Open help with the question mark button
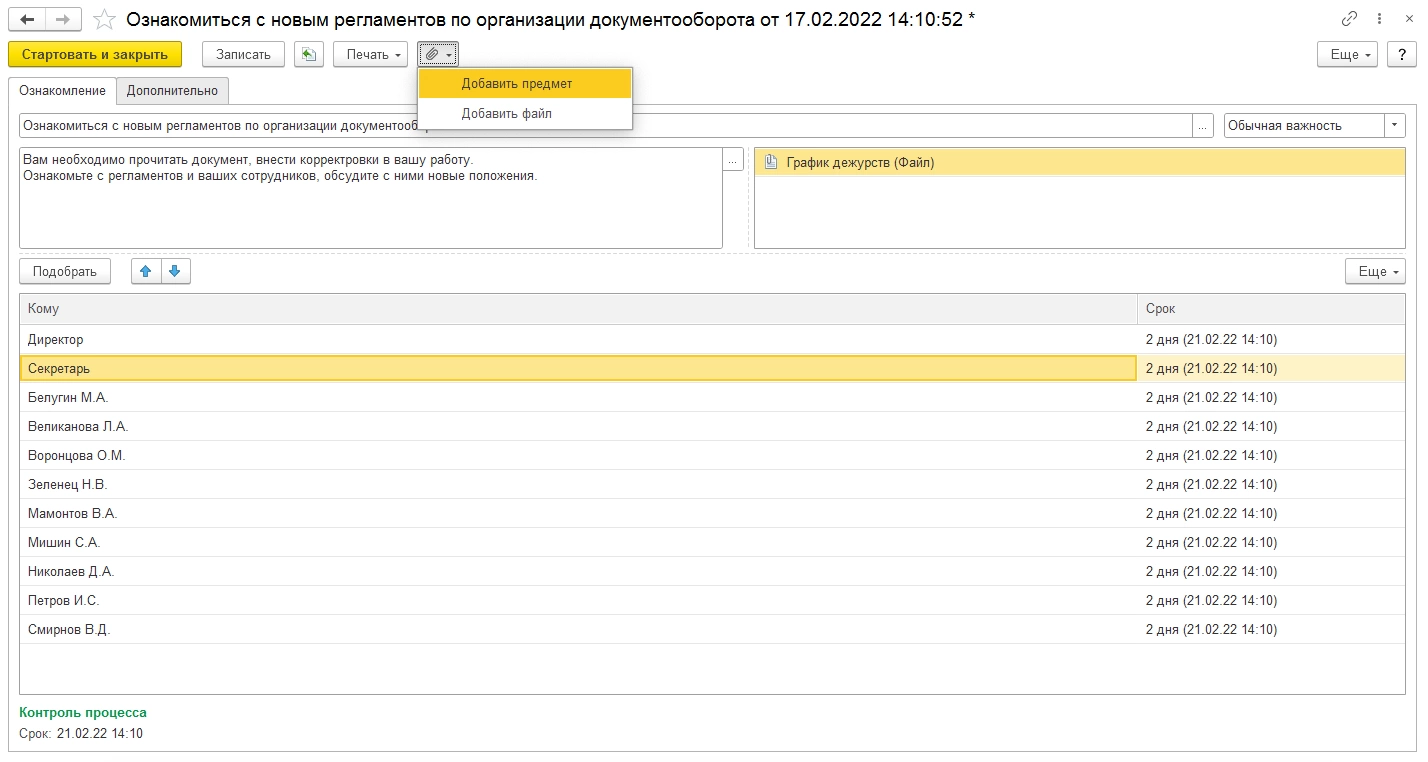This screenshot has height=762, width=1428. [1402, 54]
